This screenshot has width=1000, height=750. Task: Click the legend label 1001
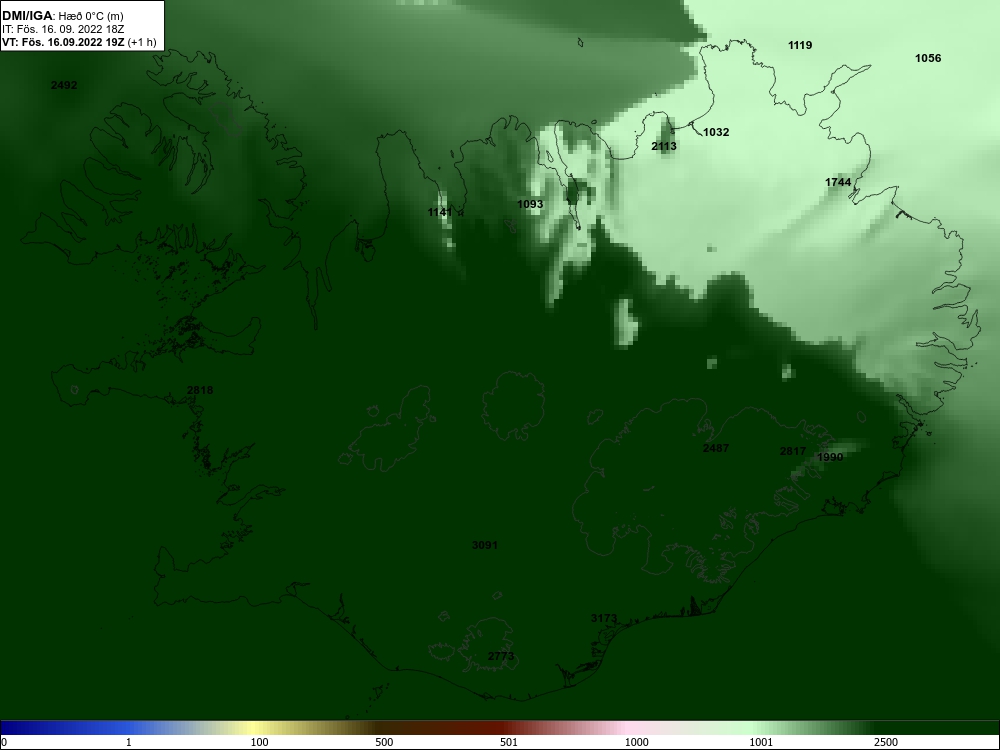pos(761,742)
